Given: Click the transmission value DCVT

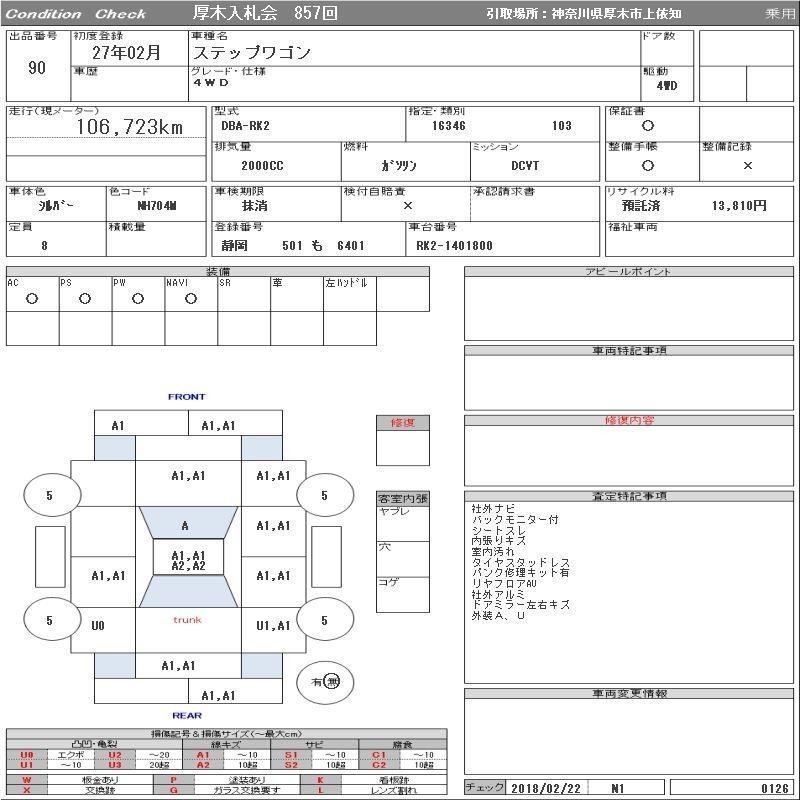Looking at the screenshot, I should (525, 166).
